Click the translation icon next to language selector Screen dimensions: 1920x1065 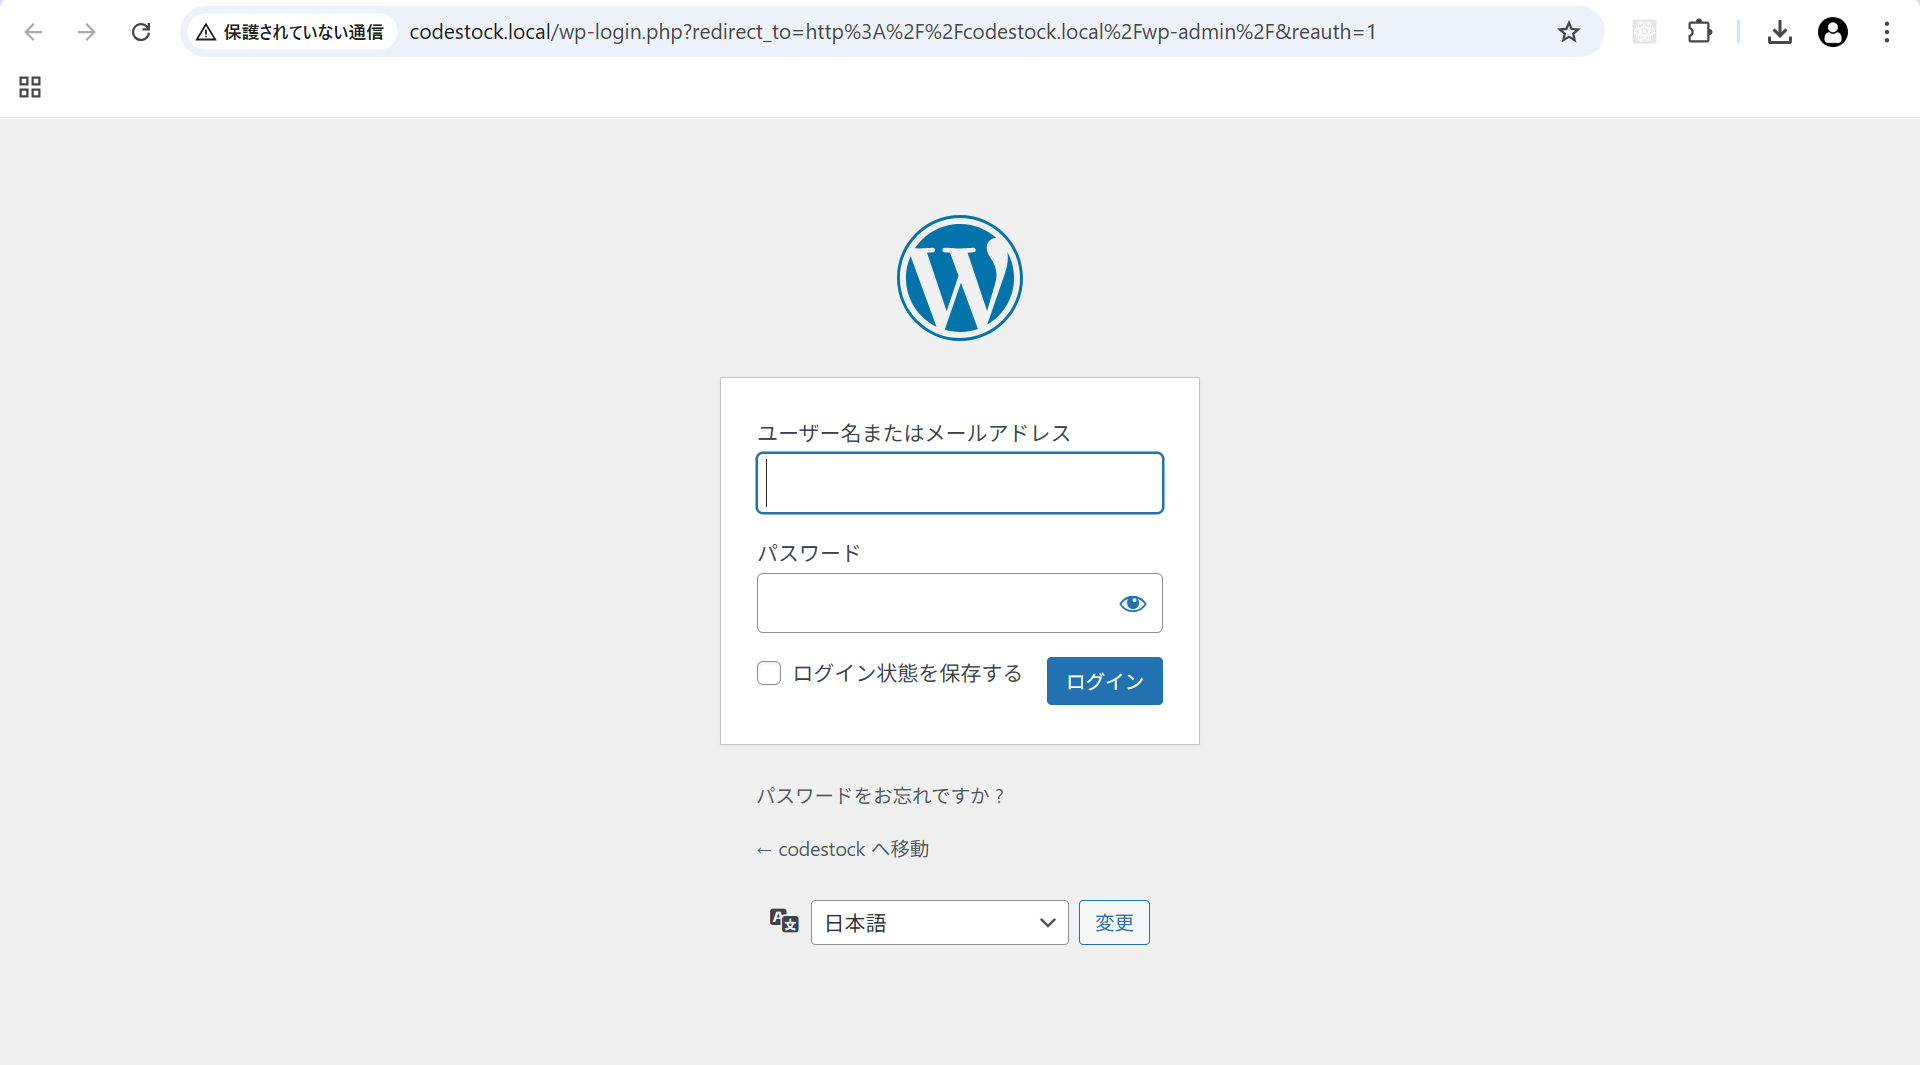tap(783, 921)
